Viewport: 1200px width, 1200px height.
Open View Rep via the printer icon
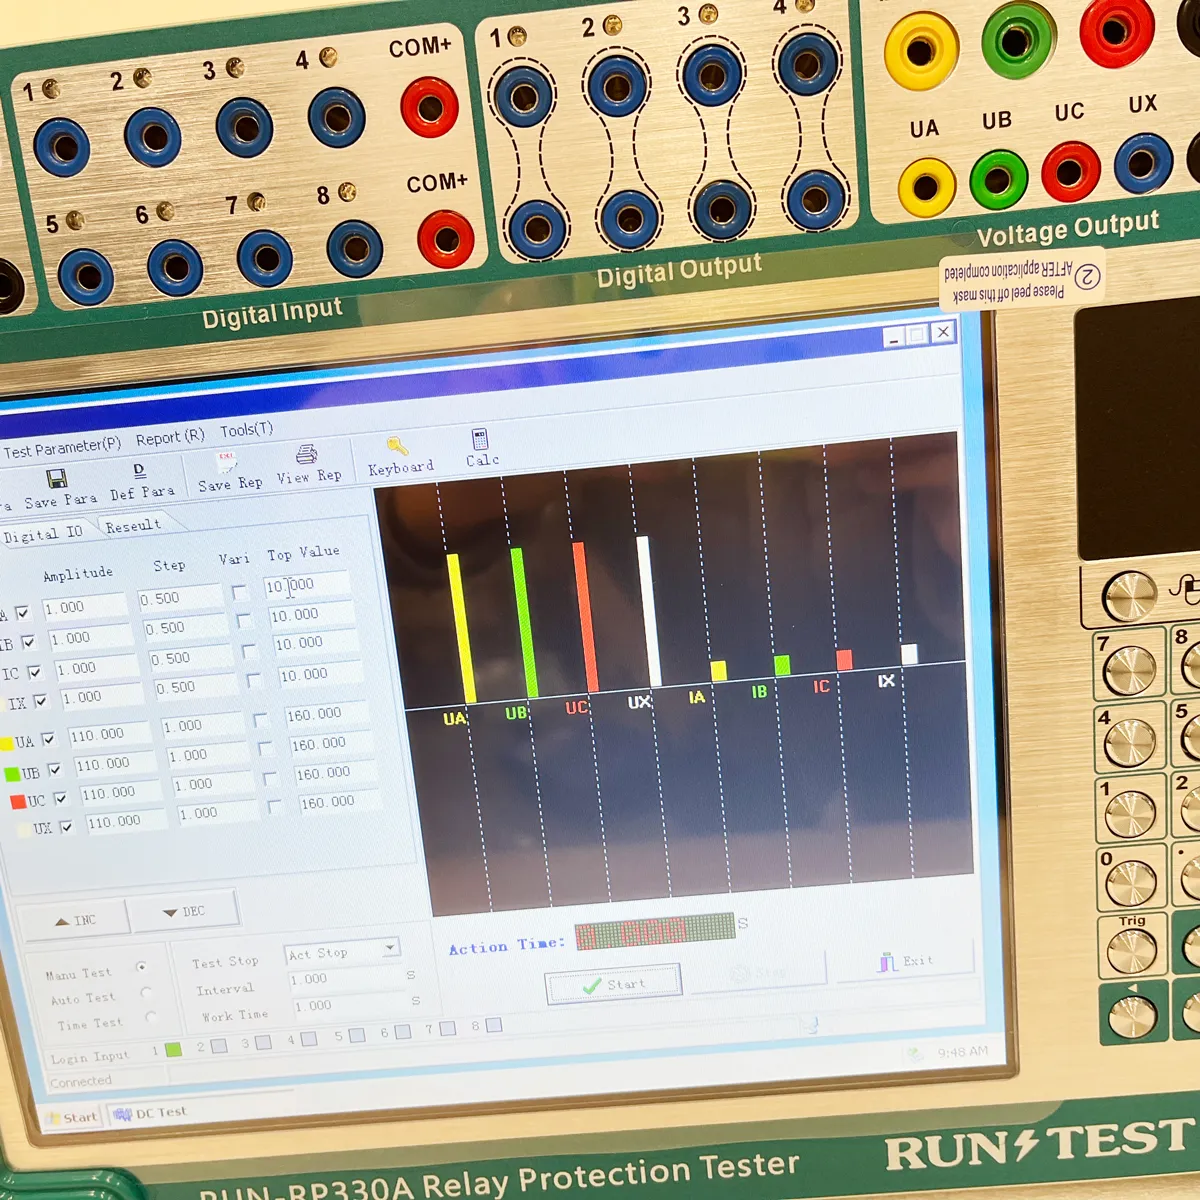click(307, 455)
